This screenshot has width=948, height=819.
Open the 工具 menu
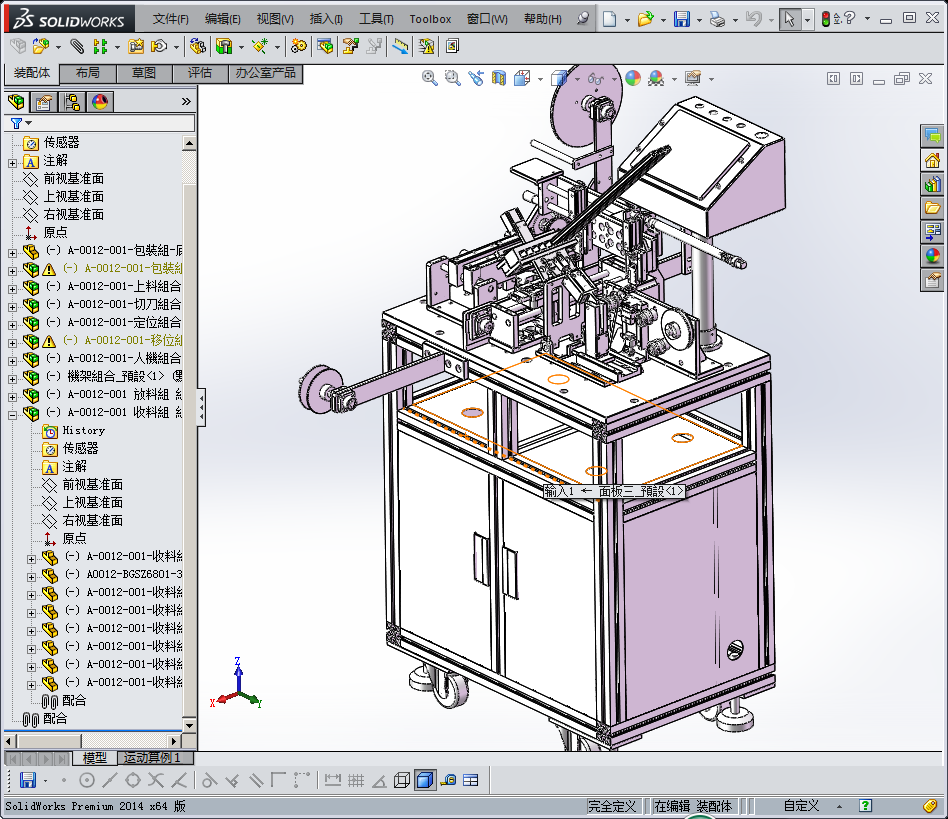click(376, 19)
